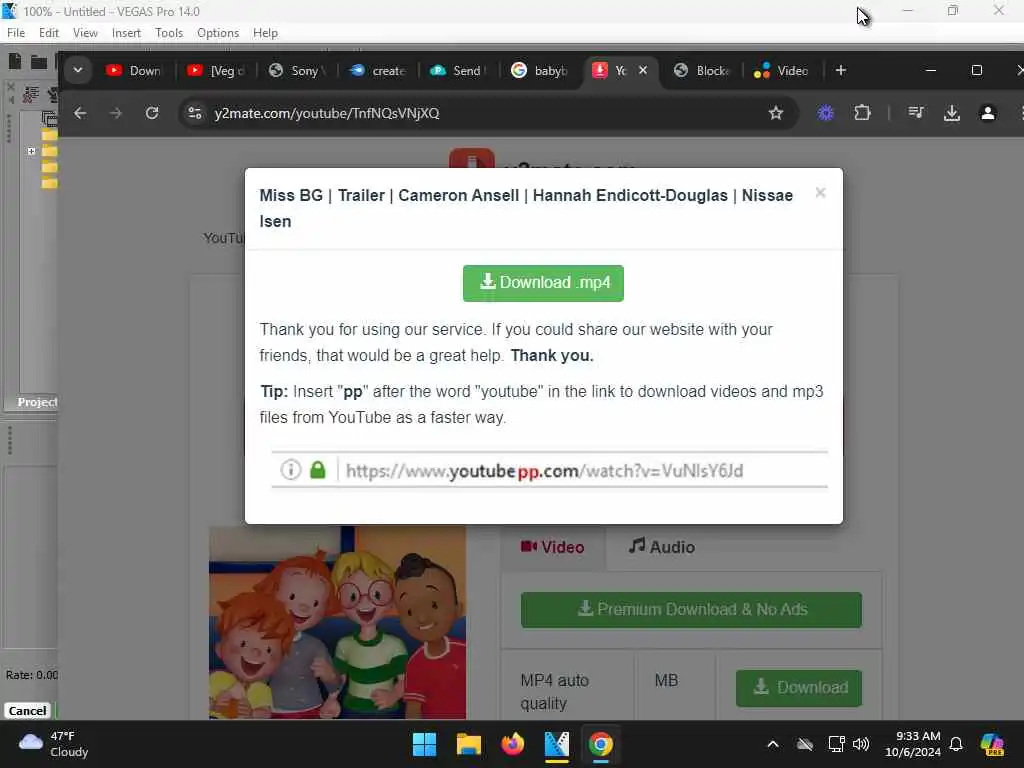Close the Miss BG trailer download dialog
Screen dimensions: 1024x768
pyautogui.click(x=820, y=193)
